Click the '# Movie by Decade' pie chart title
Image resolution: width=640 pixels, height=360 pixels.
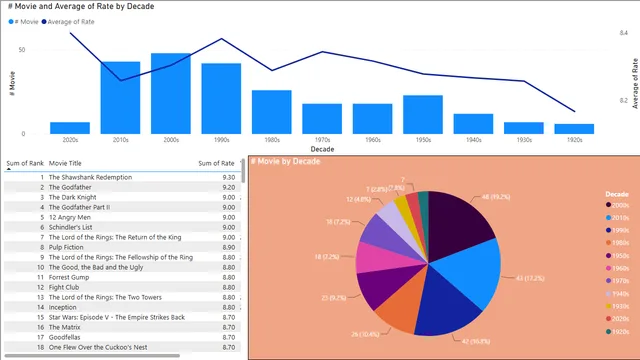[285, 161]
